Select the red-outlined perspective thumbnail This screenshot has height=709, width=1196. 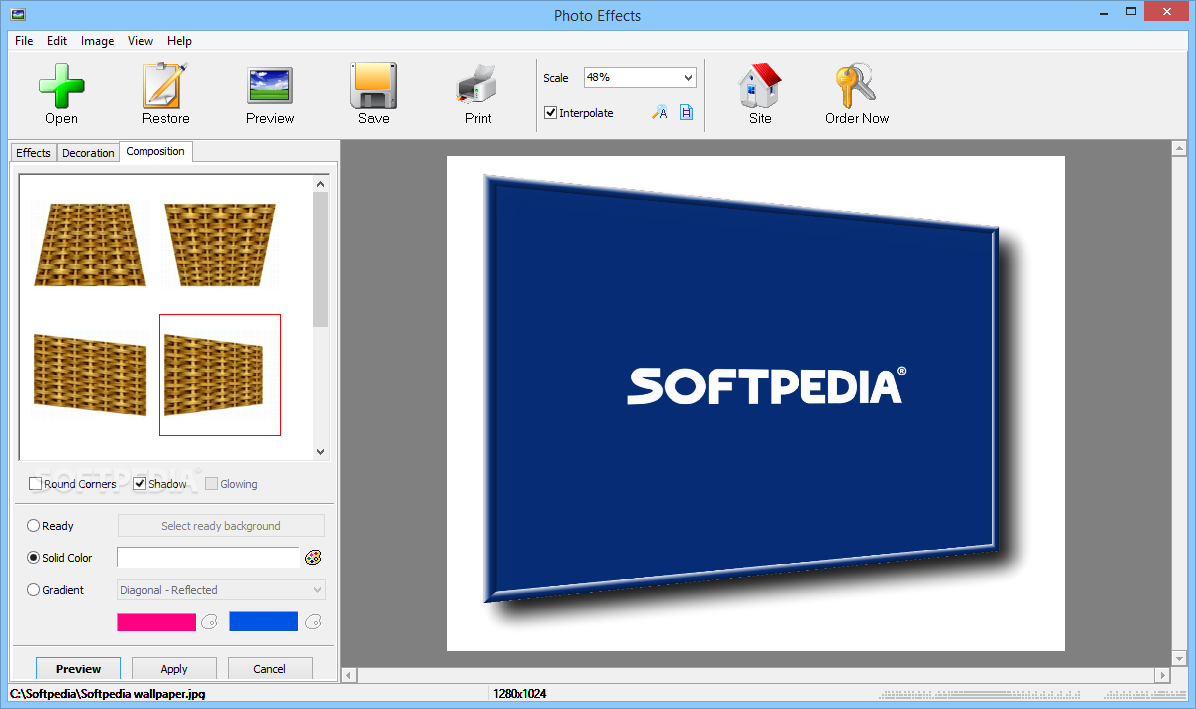(x=220, y=374)
